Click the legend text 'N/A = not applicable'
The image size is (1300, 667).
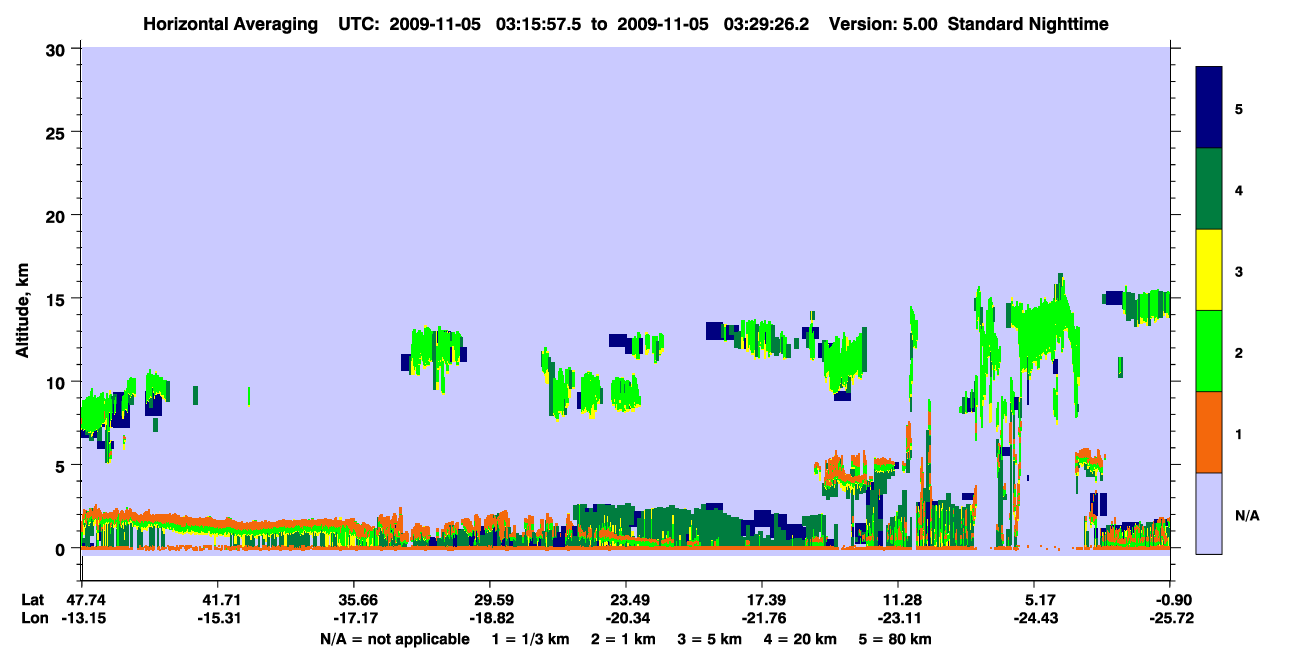(x=394, y=638)
